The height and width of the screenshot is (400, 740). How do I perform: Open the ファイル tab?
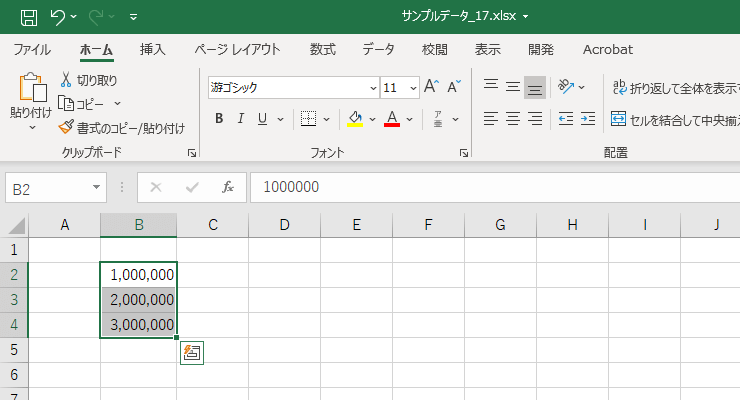click(32, 50)
